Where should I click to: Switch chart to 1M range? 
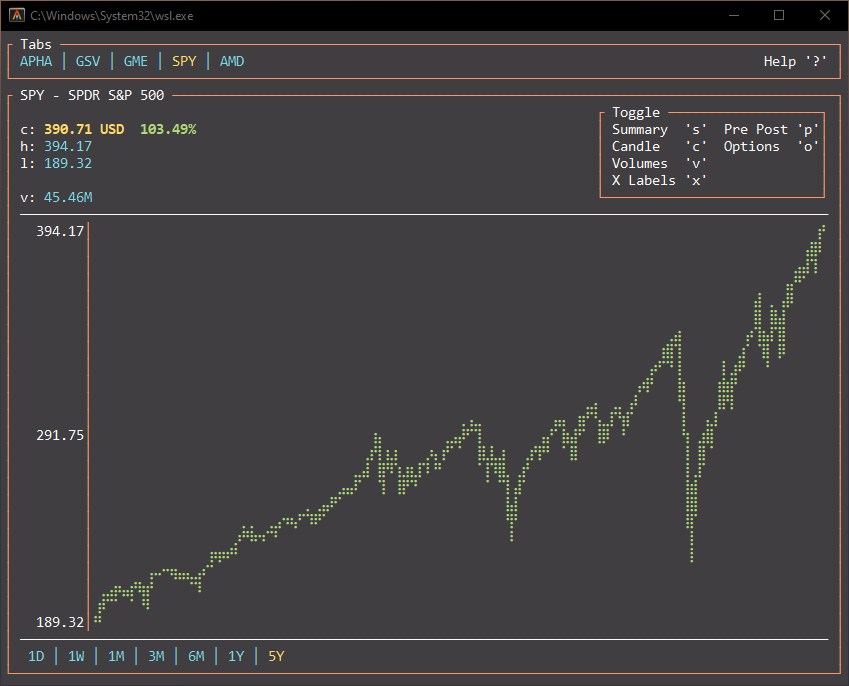pyautogui.click(x=116, y=656)
